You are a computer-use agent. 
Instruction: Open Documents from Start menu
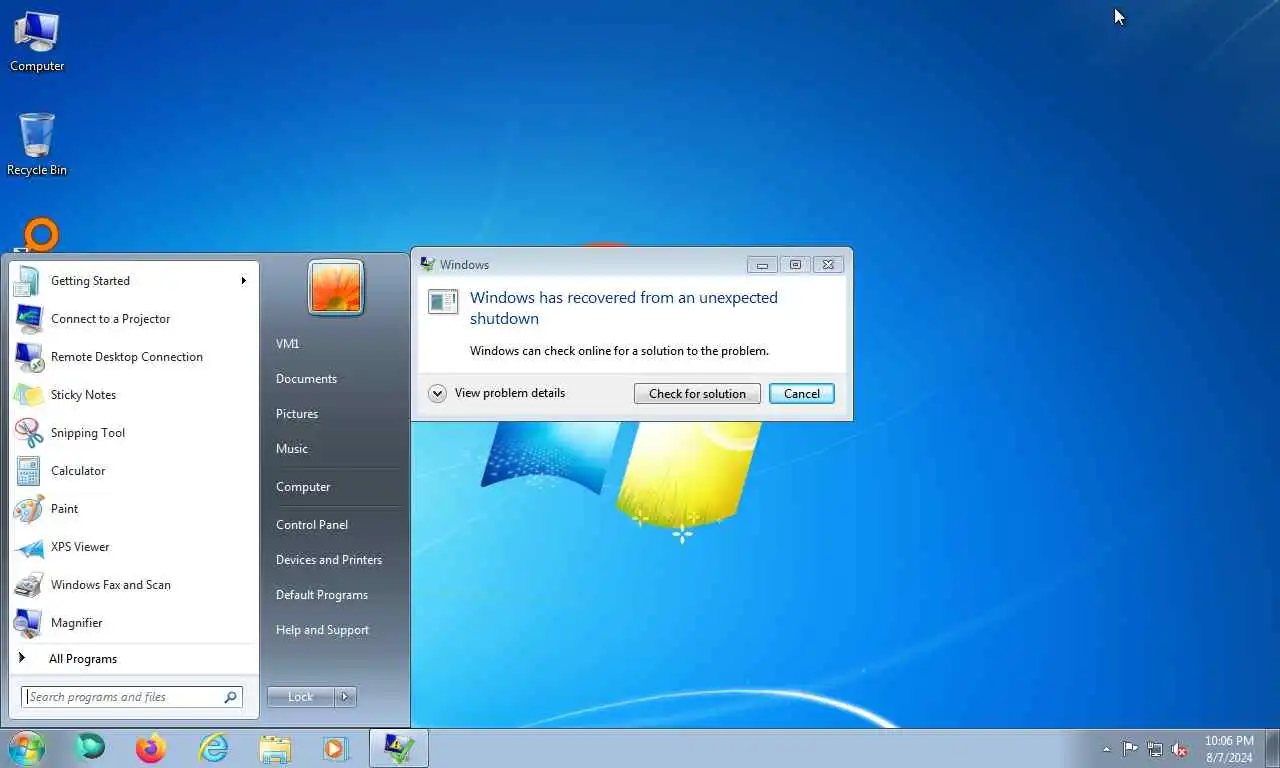[x=306, y=379]
